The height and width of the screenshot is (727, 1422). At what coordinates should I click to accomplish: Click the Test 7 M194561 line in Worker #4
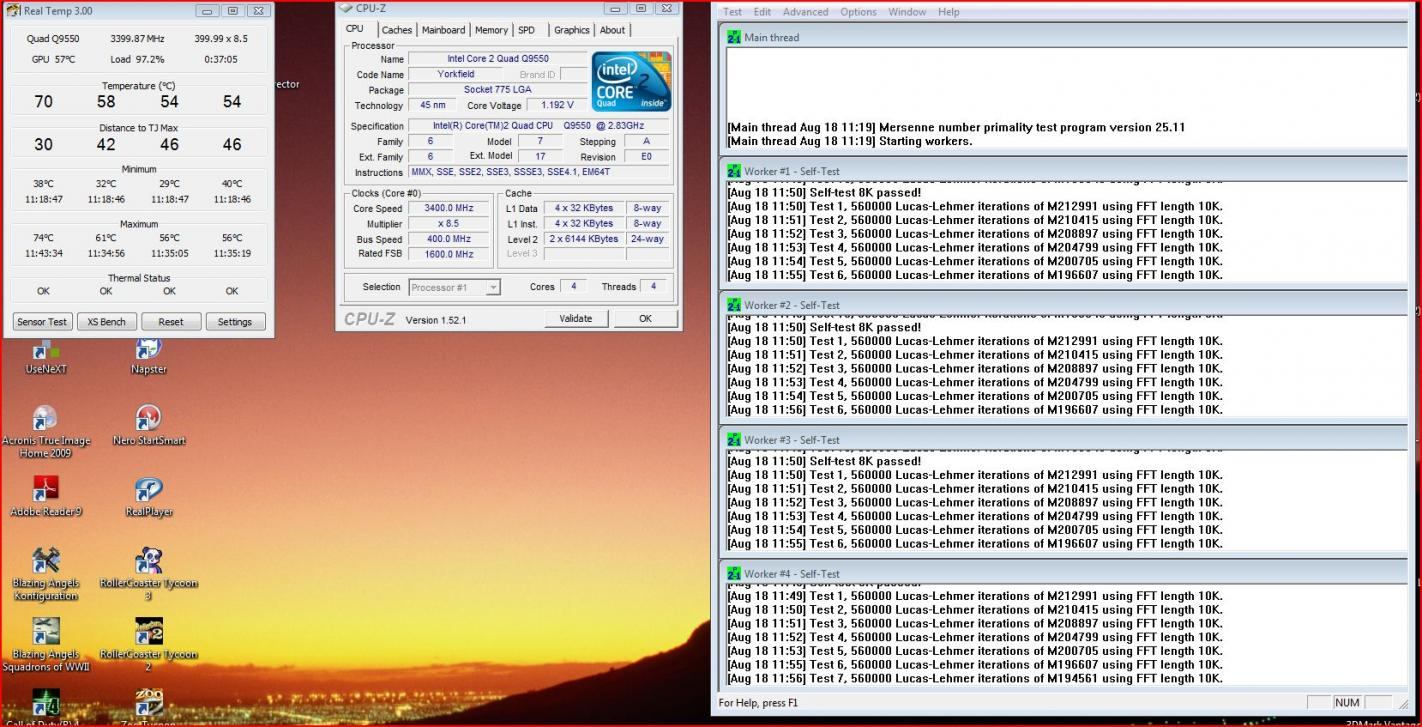click(975, 678)
